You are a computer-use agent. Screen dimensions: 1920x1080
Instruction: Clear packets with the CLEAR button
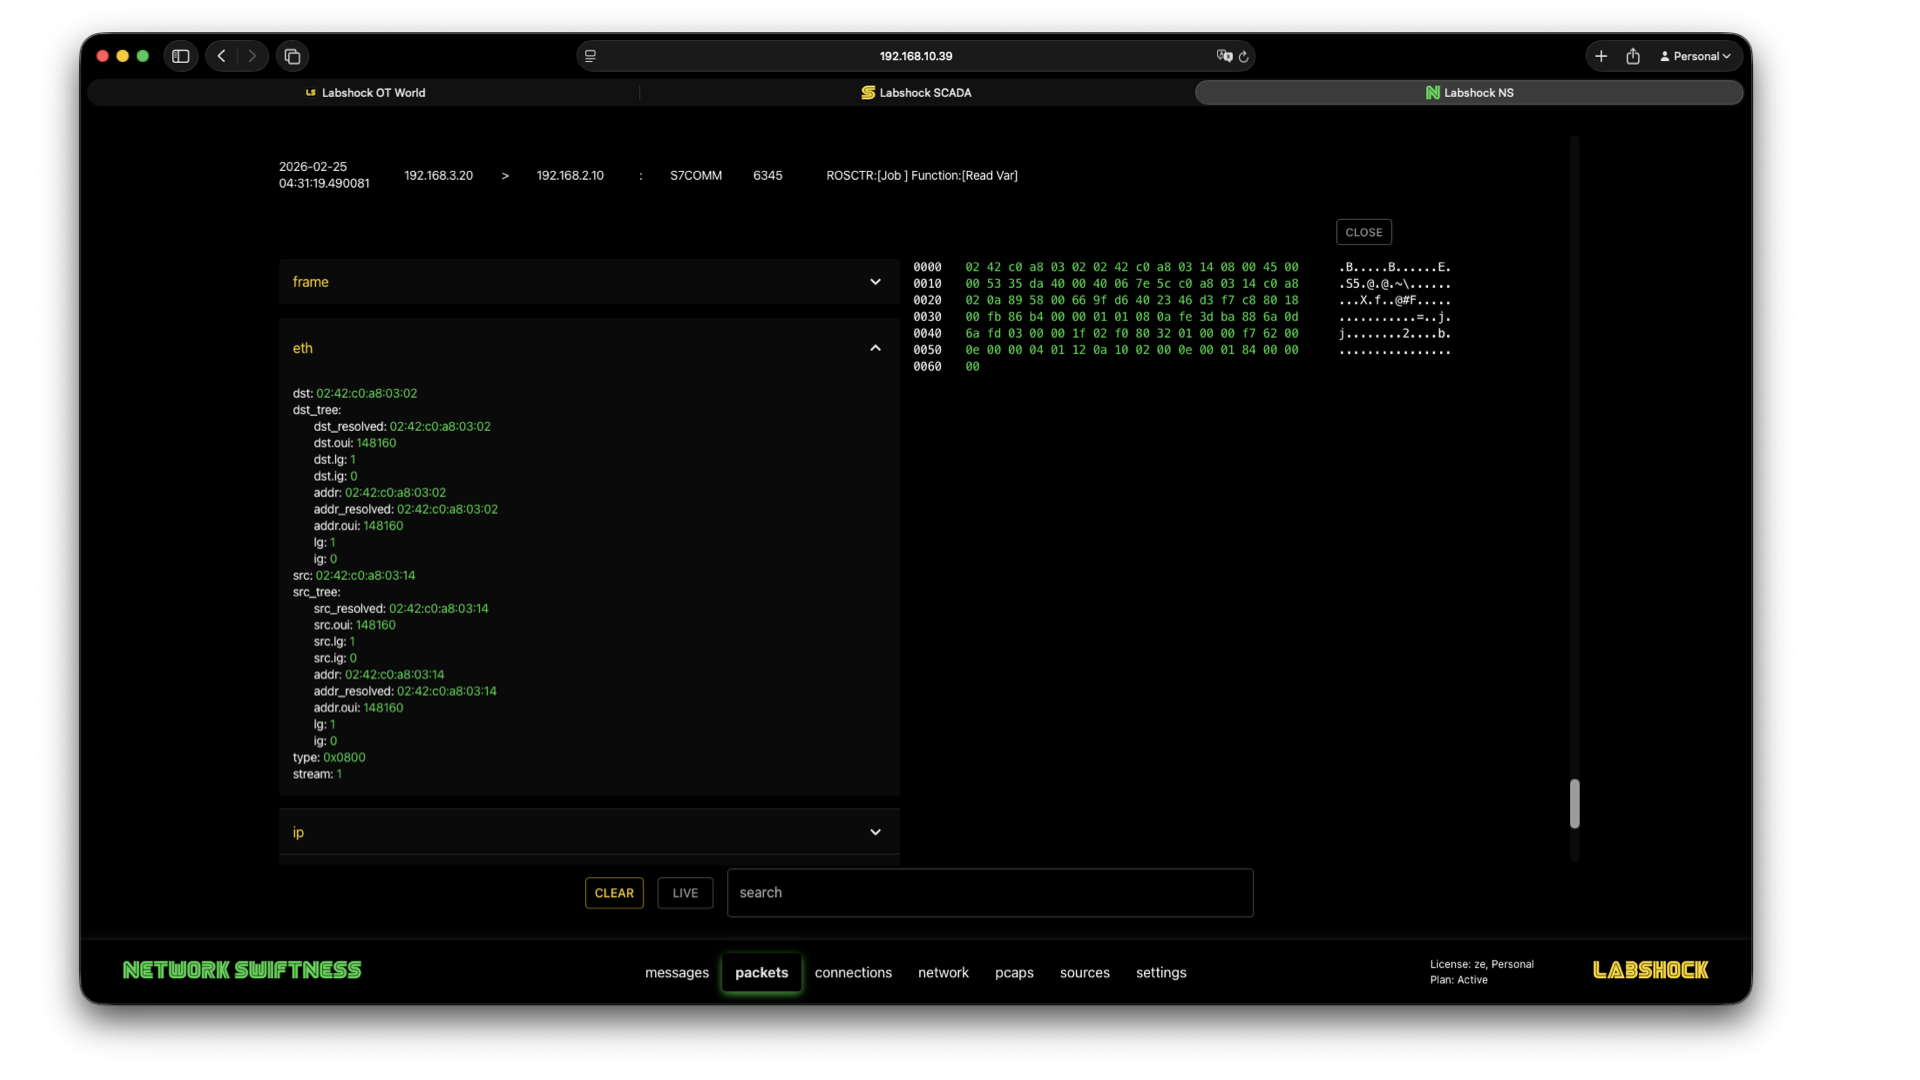[614, 893]
